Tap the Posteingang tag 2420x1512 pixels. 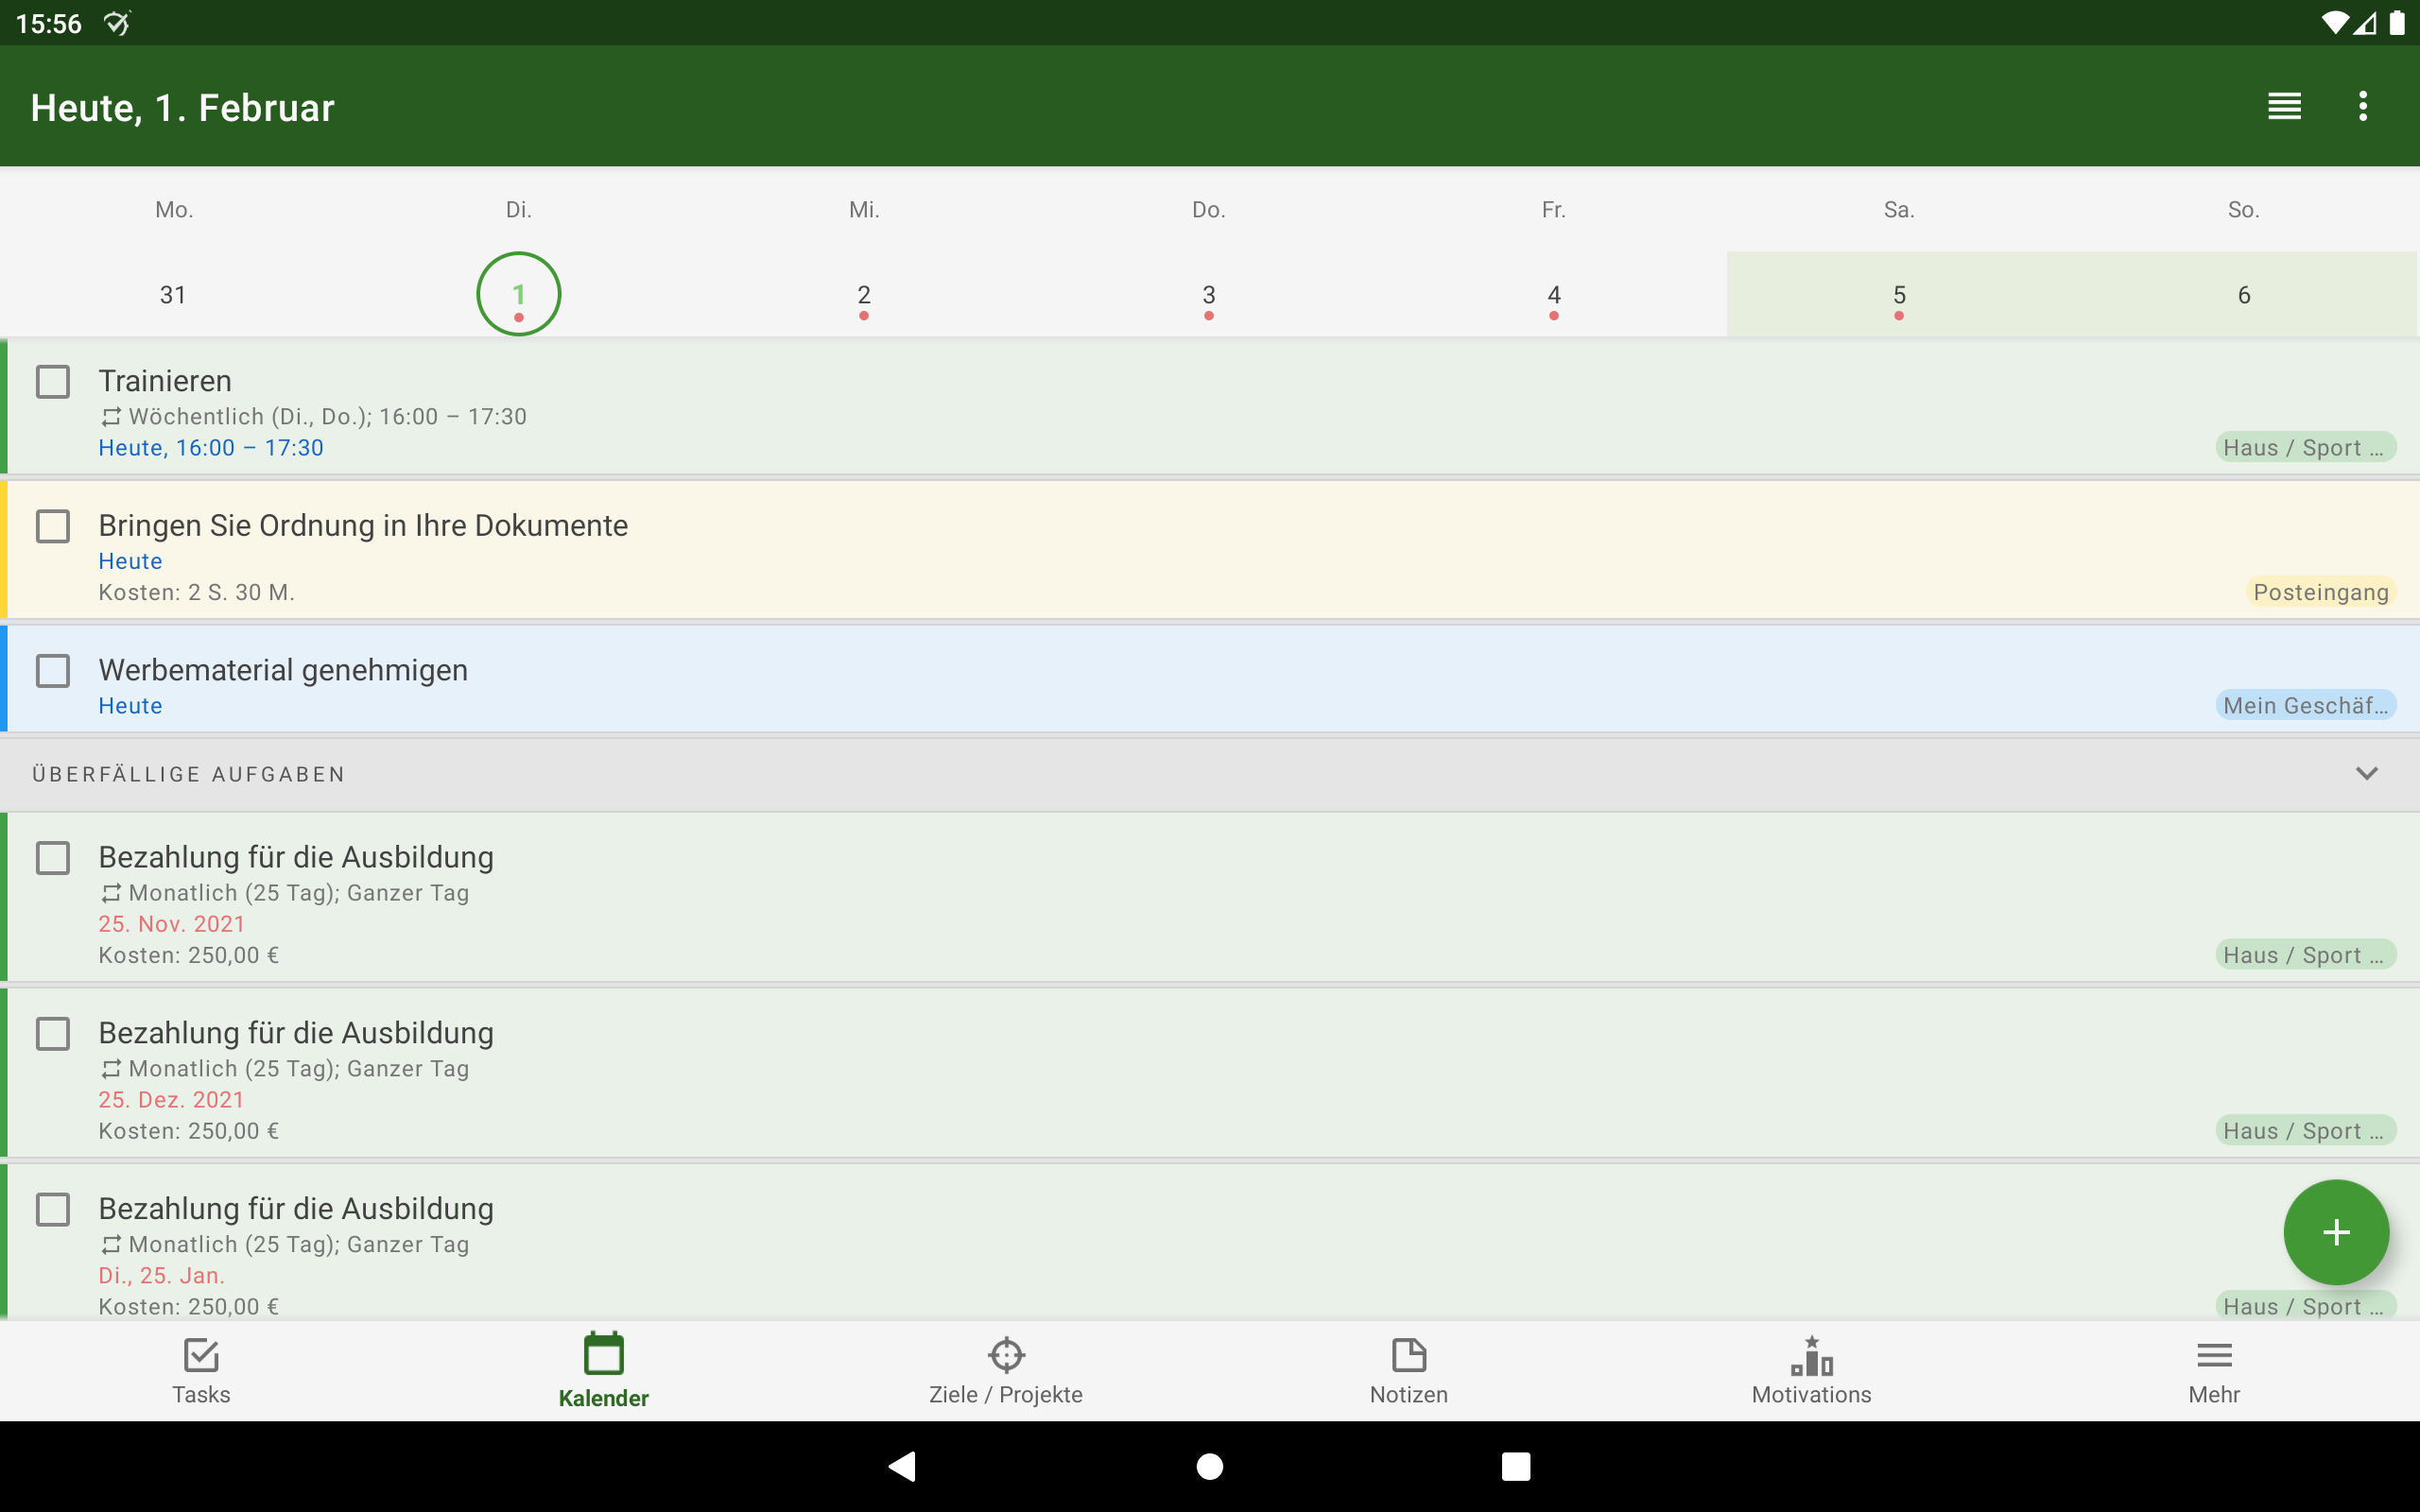[2321, 592]
